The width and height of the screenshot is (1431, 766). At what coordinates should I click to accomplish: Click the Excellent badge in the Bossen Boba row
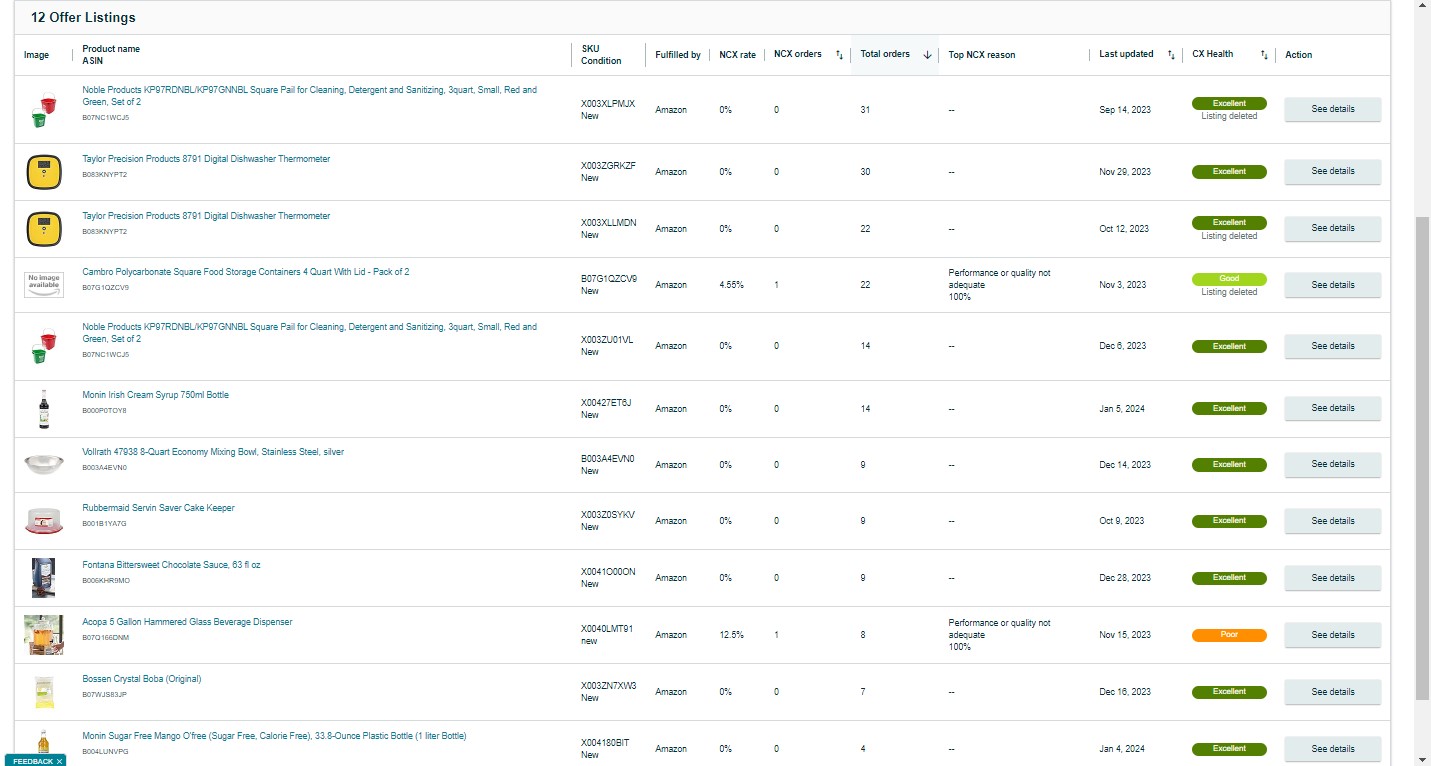tap(1229, 692)
